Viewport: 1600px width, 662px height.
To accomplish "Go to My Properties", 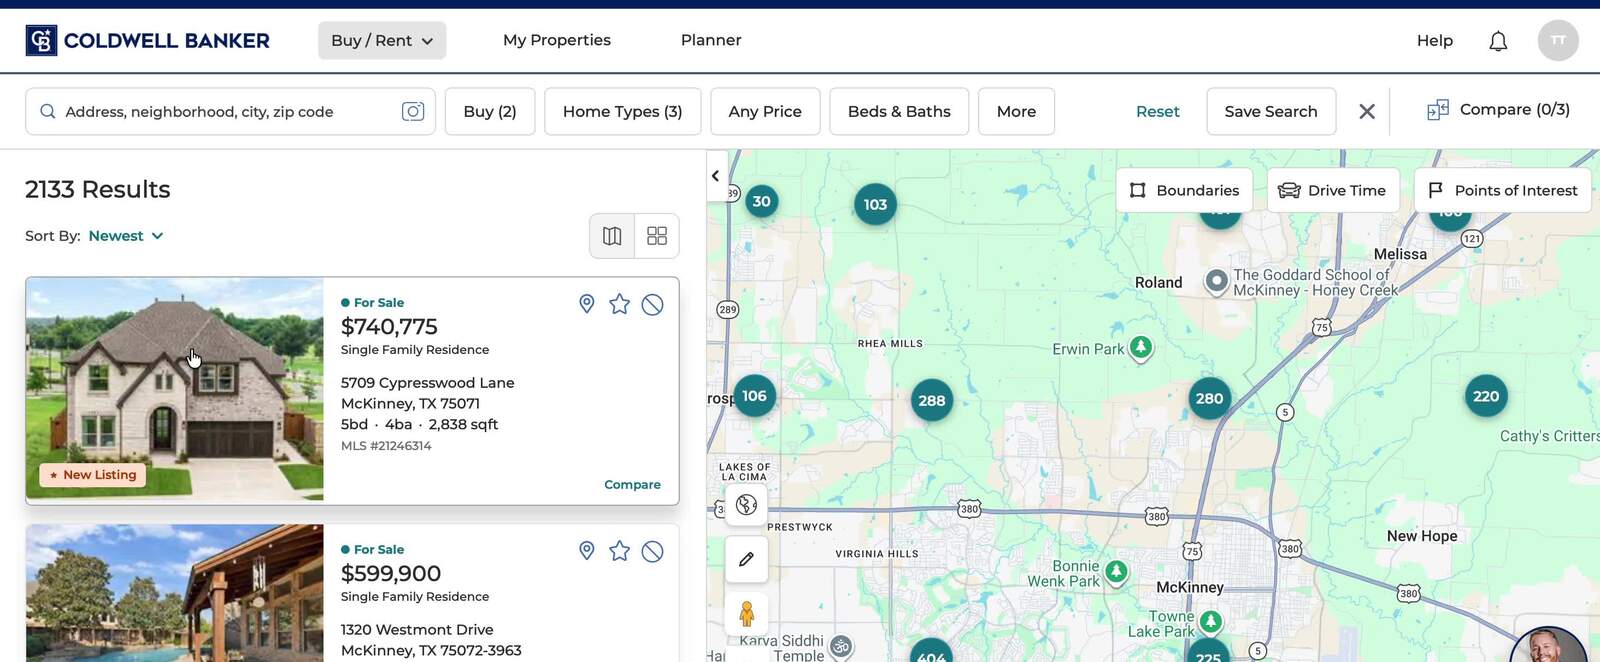I will tap(557, 40).
